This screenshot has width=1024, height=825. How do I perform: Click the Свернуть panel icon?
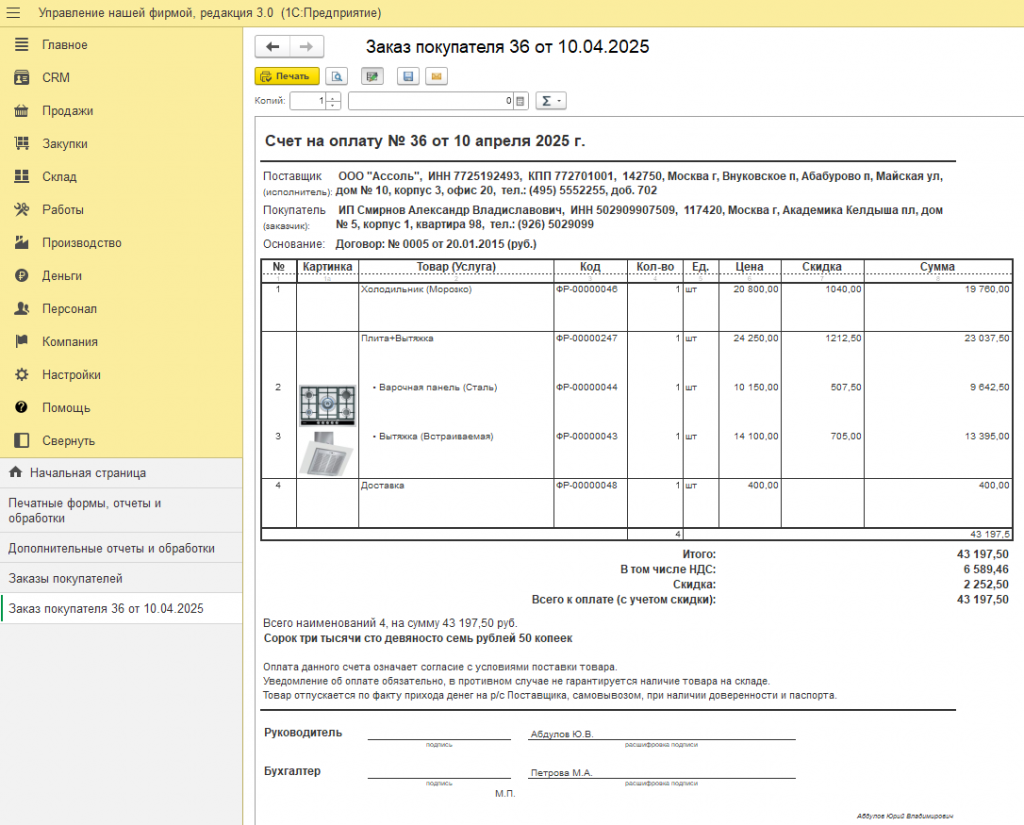(22, 440)
